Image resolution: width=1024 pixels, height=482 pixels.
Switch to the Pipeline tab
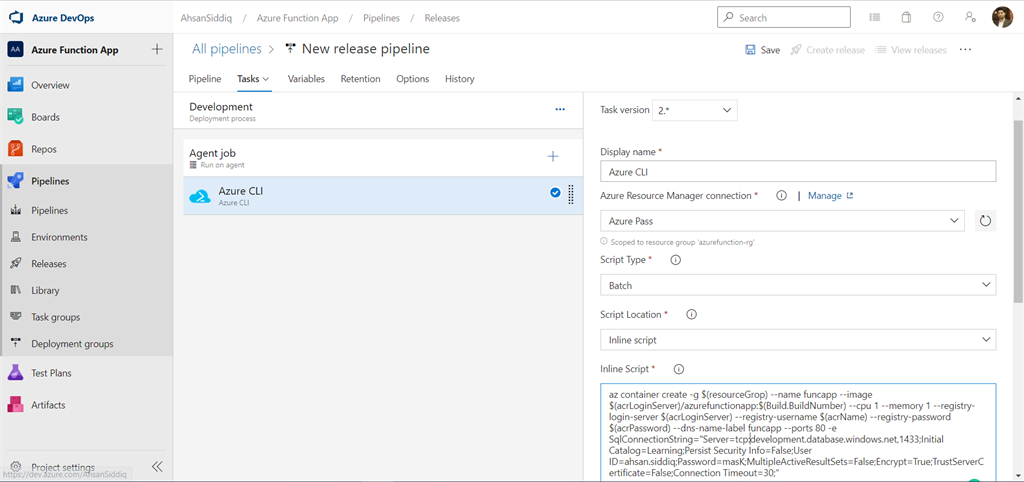(x=205, y=79)
